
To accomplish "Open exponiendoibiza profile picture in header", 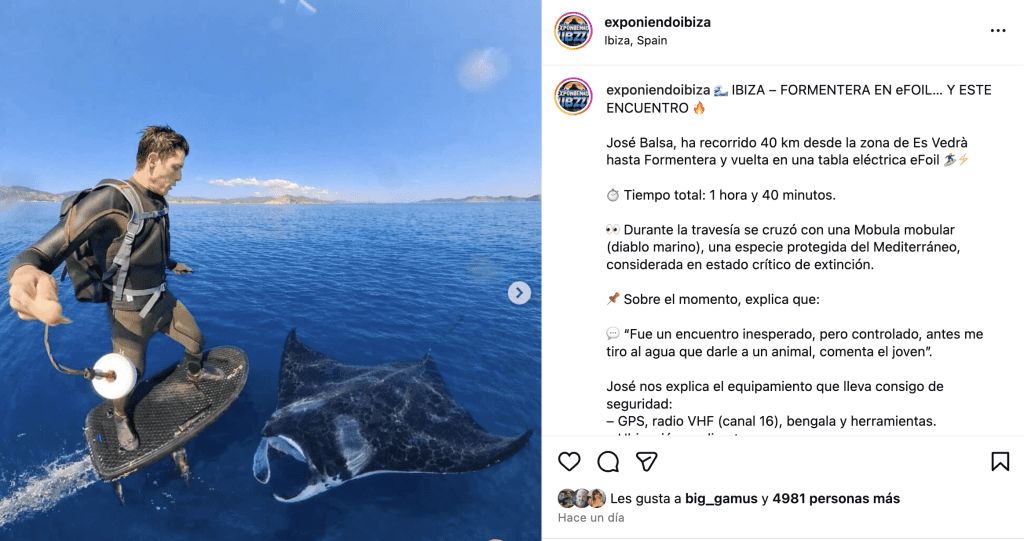I will 573,31.
